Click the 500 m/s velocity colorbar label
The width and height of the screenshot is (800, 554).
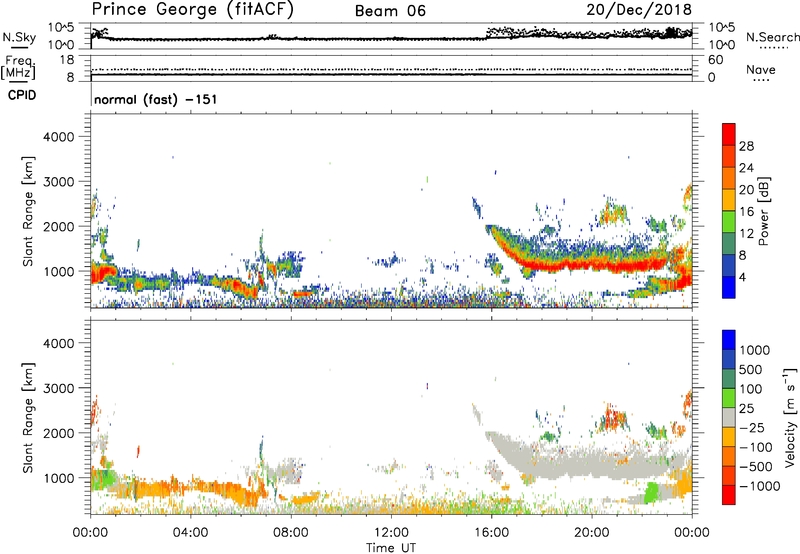point(751,369)
